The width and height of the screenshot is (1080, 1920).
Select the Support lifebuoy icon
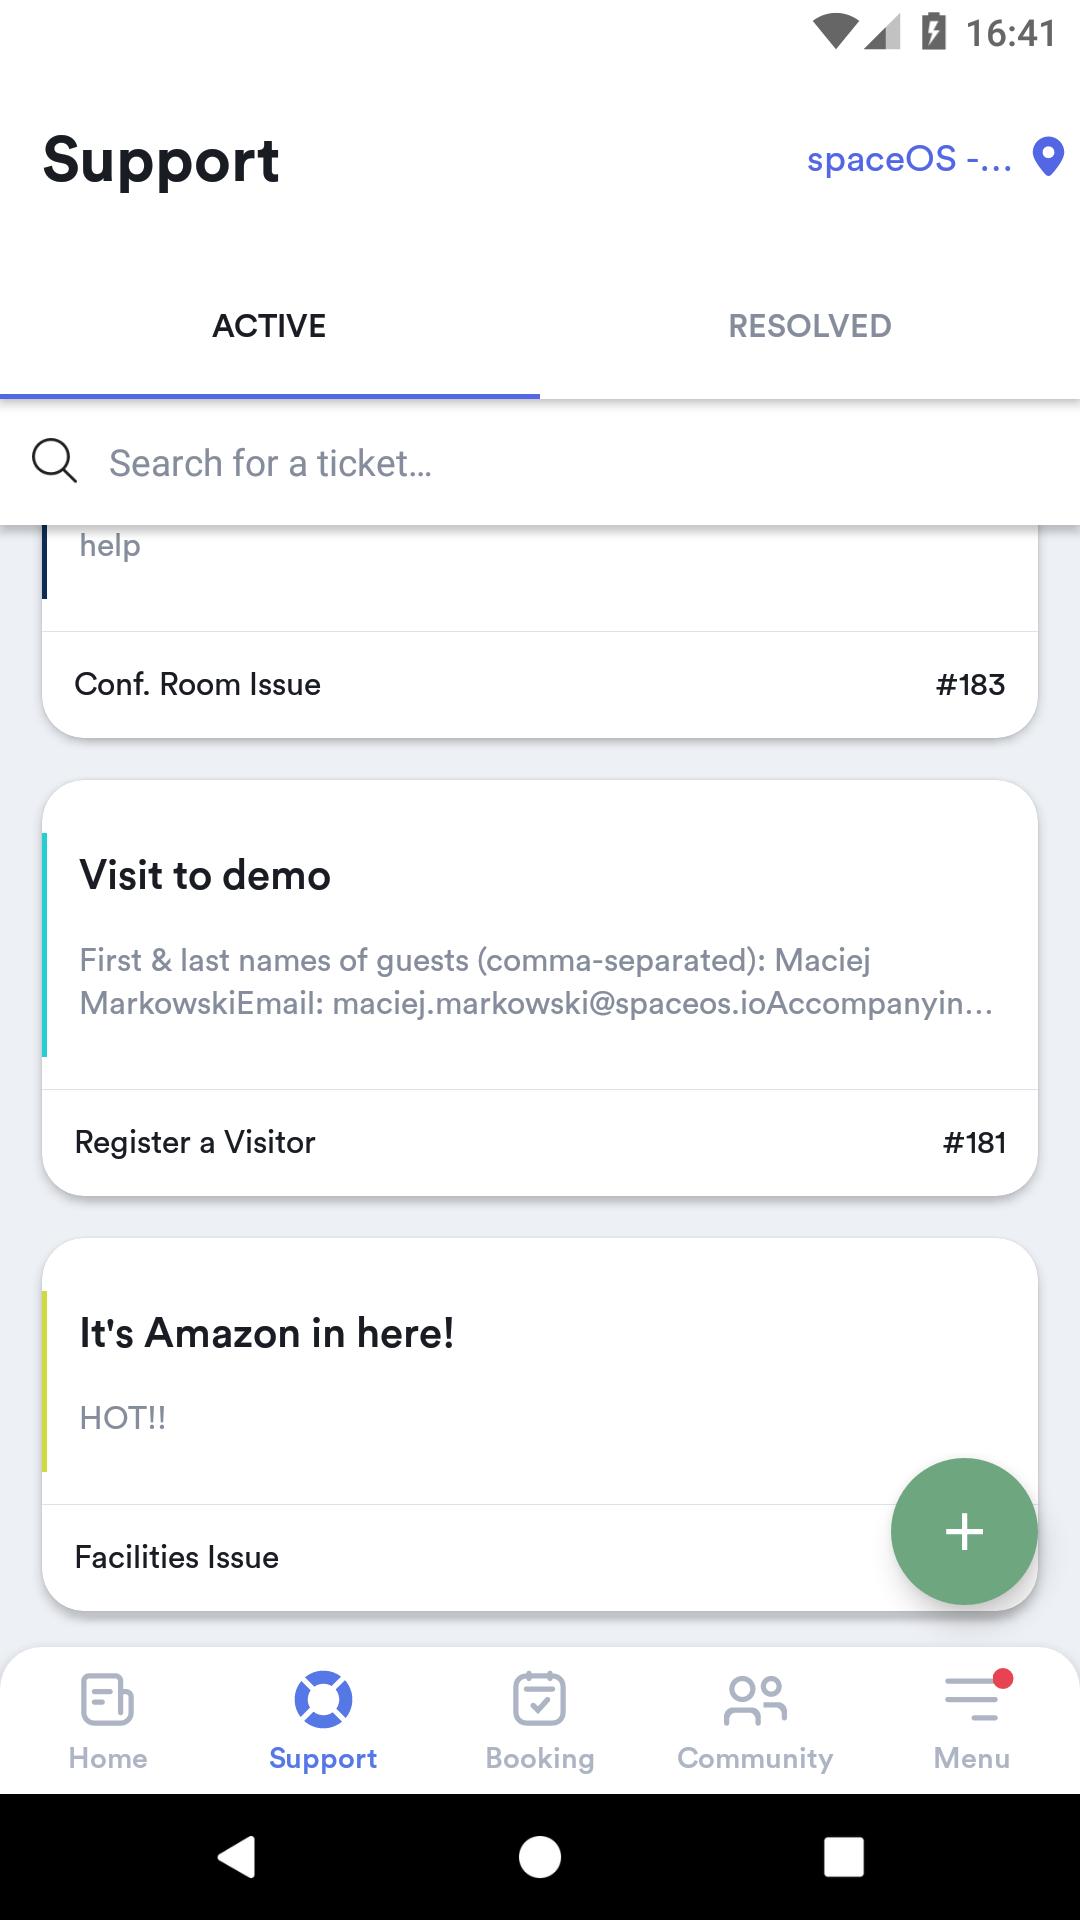323,1699
